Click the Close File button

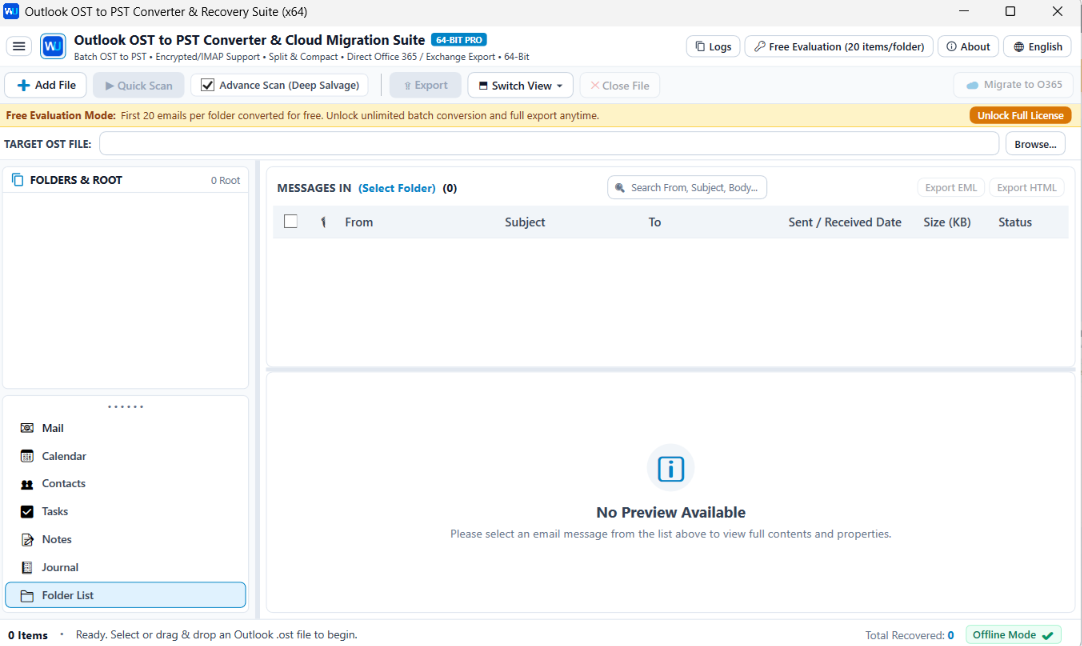620,86
